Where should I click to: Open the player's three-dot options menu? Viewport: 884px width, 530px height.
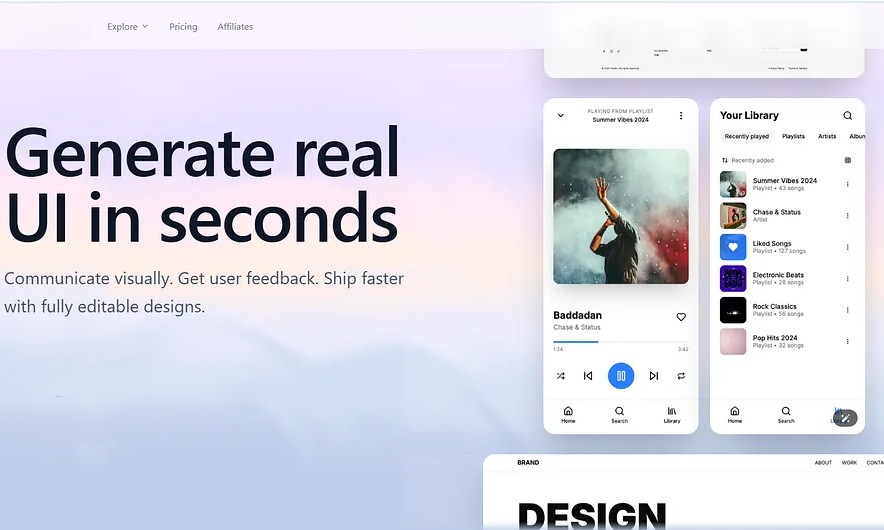[x=681, y=116]
